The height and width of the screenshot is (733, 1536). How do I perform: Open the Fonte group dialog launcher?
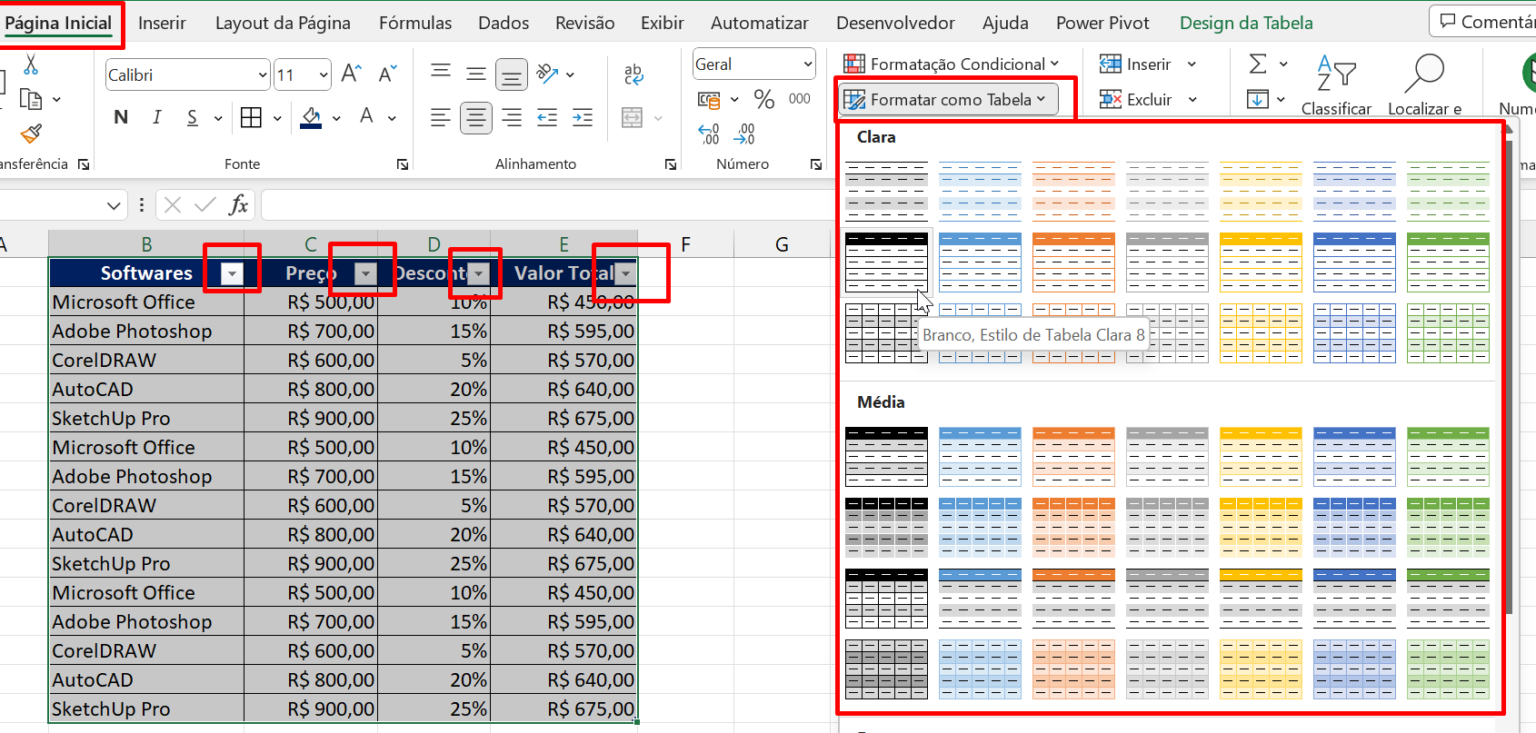pos(402,164)
